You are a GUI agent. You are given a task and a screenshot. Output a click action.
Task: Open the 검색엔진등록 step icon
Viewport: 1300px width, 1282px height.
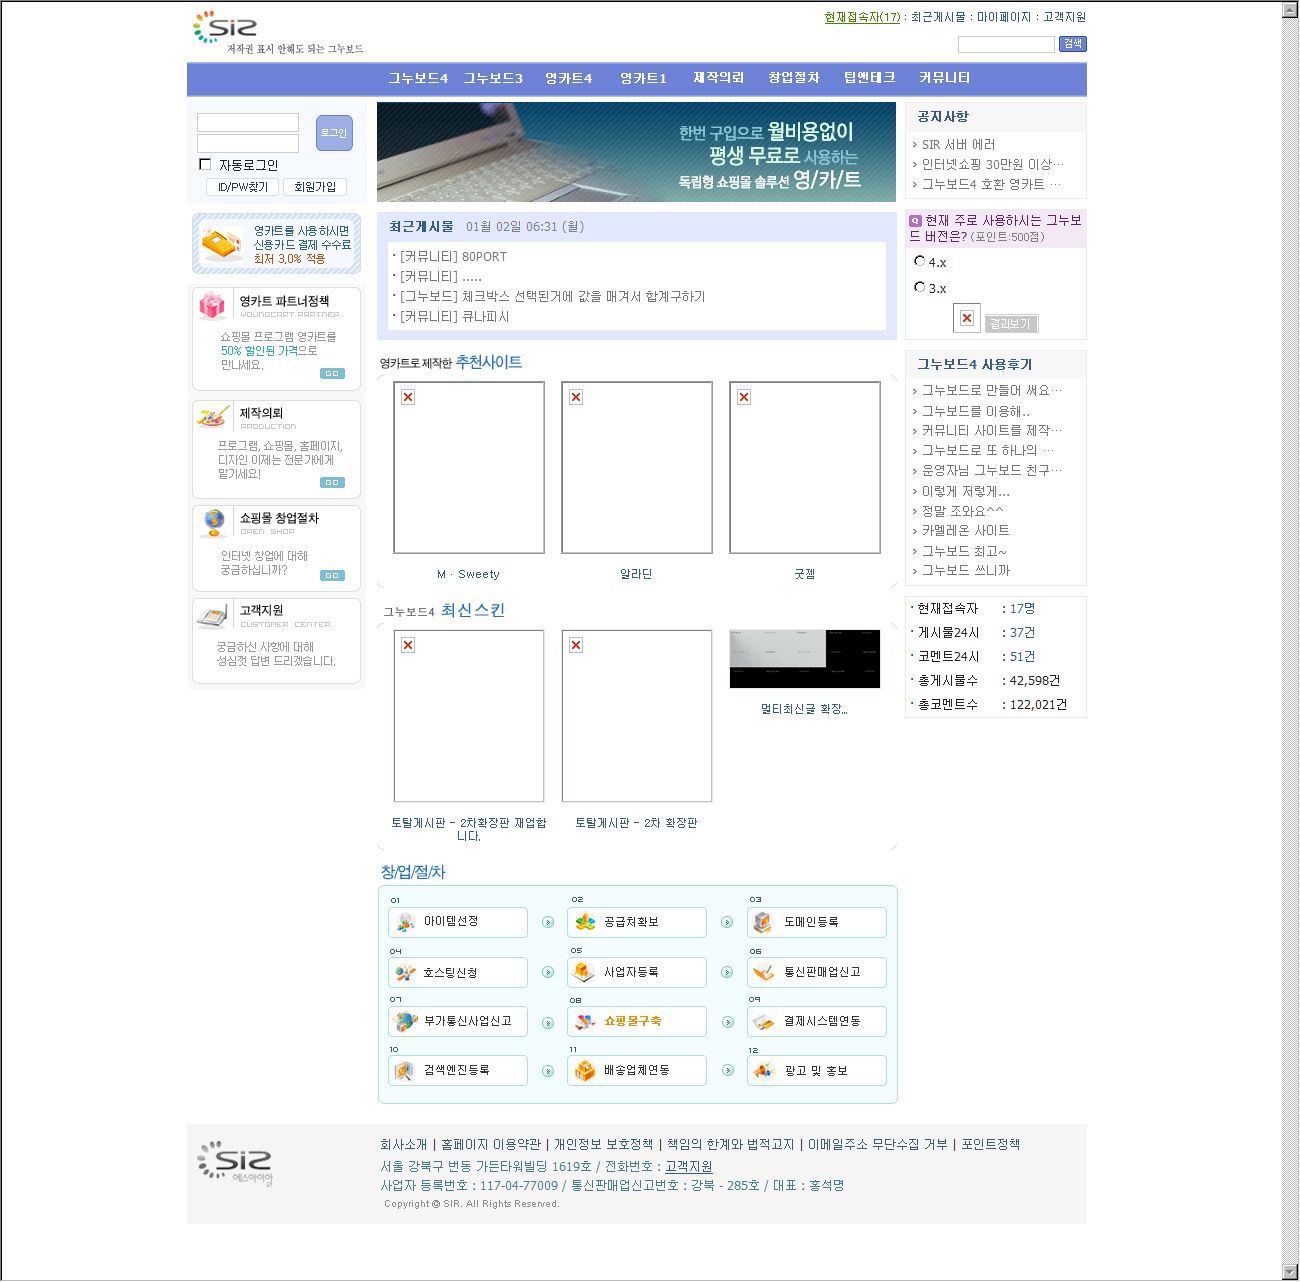[x=405, y=1071]
